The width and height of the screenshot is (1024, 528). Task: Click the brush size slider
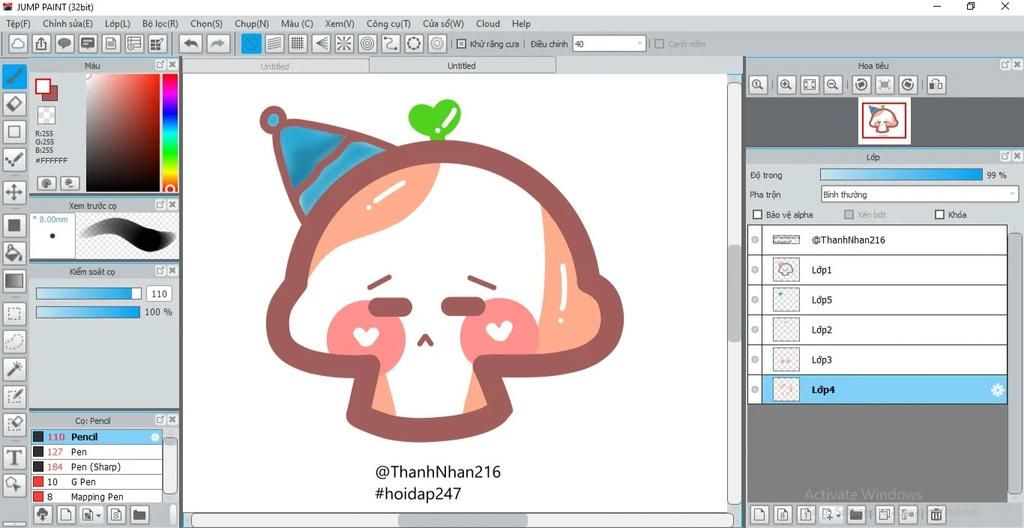click(x=88, y=294)
